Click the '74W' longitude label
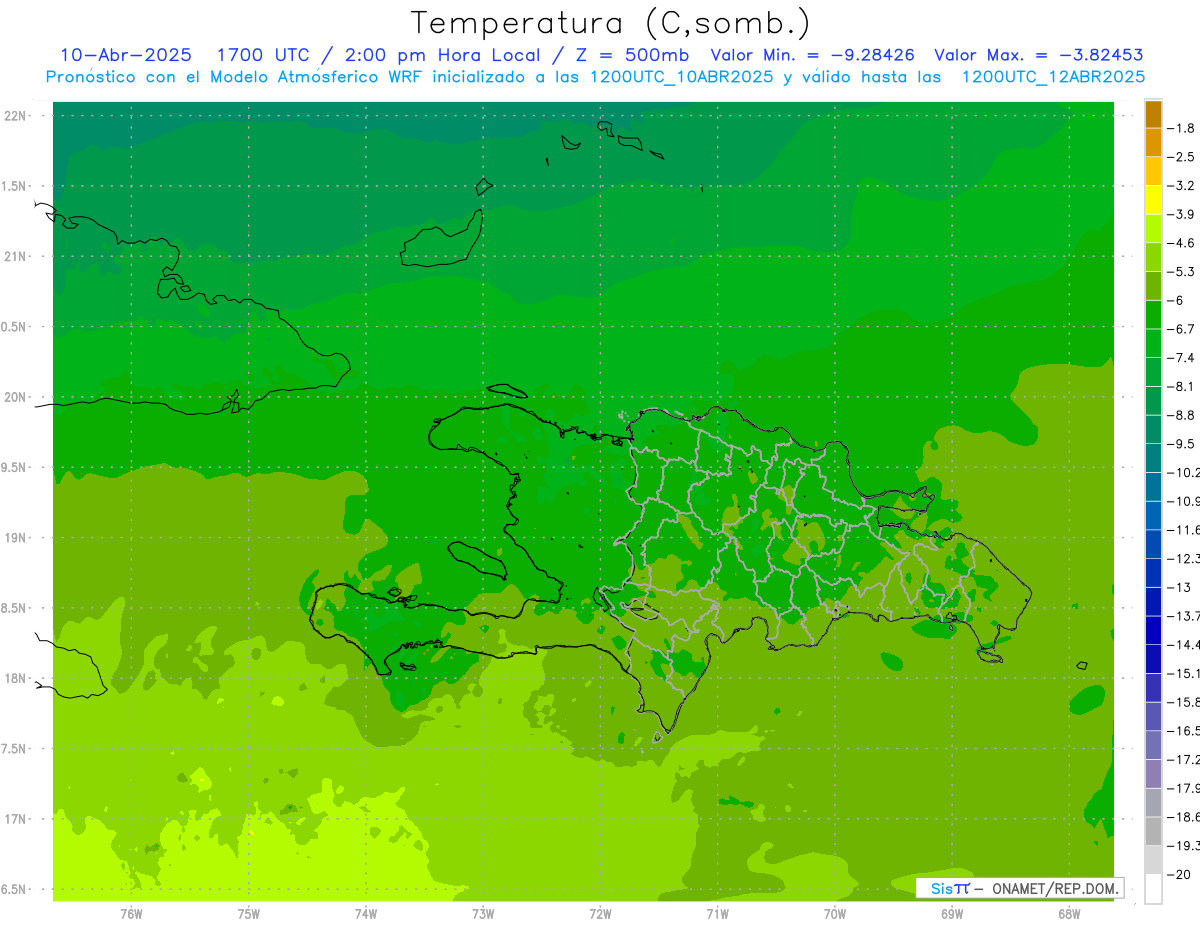 pyautogui.click(x=366, y=913)
